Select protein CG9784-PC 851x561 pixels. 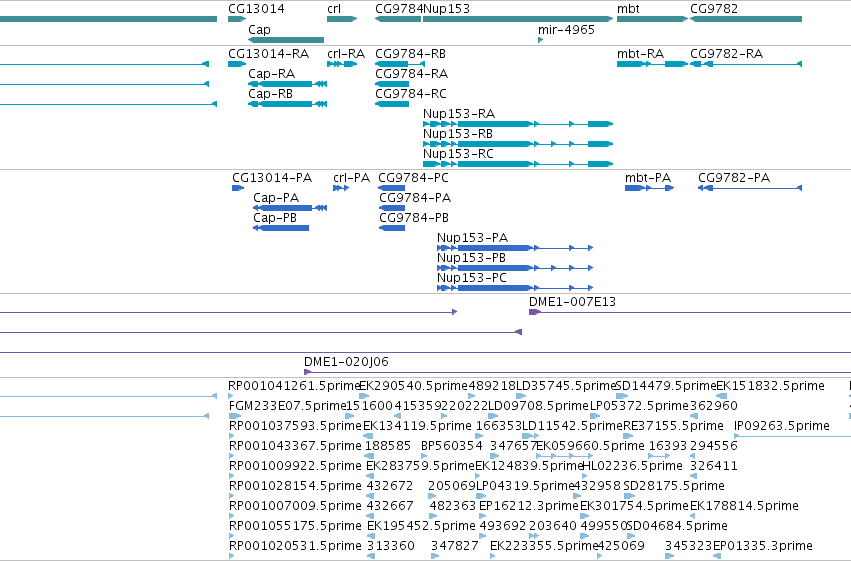[x=413, y=178]
